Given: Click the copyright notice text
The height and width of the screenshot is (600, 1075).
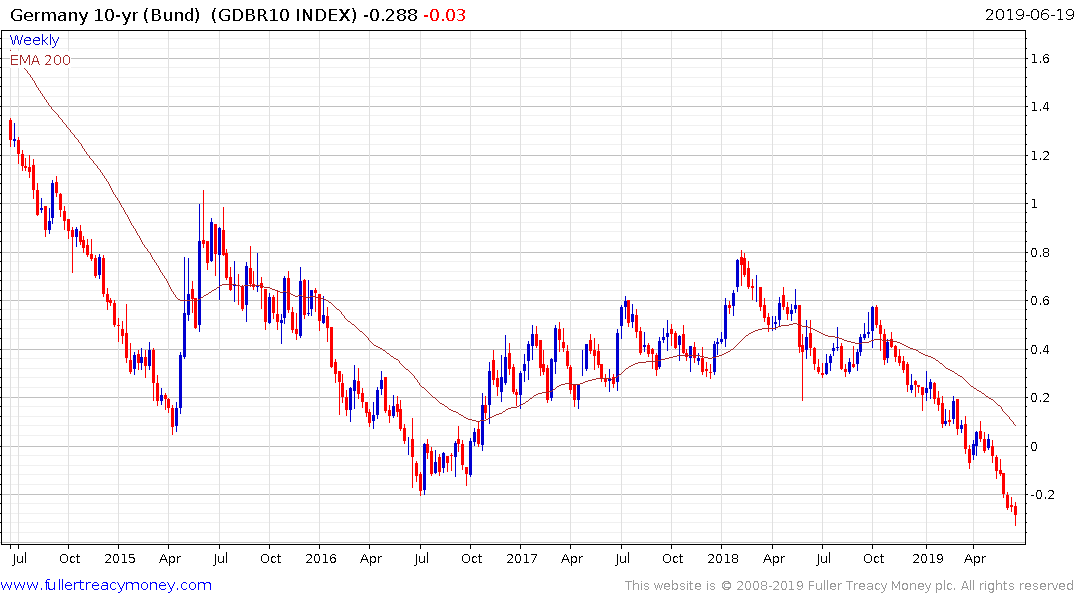Looking at the screenshot, I should click(849, 586).
